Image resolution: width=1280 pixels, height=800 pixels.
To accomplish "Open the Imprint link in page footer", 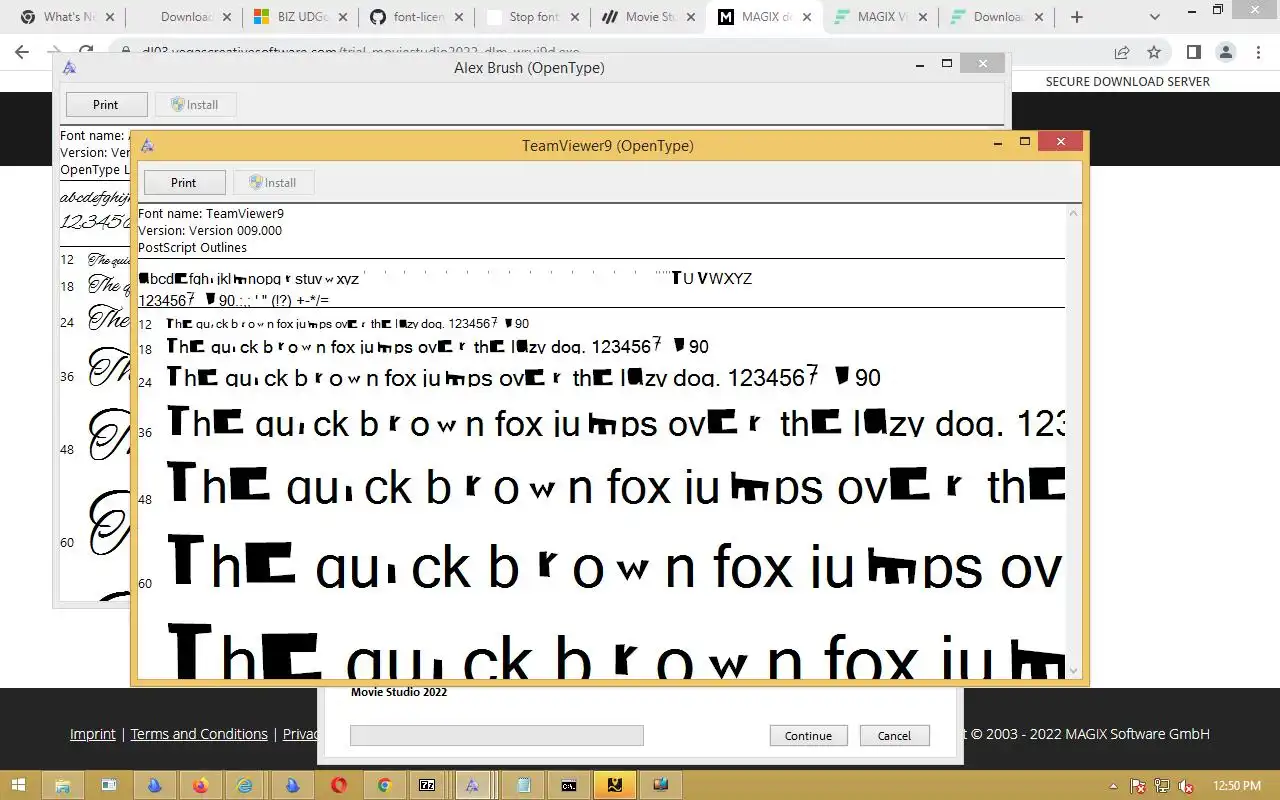I will [x=93, y=734].
